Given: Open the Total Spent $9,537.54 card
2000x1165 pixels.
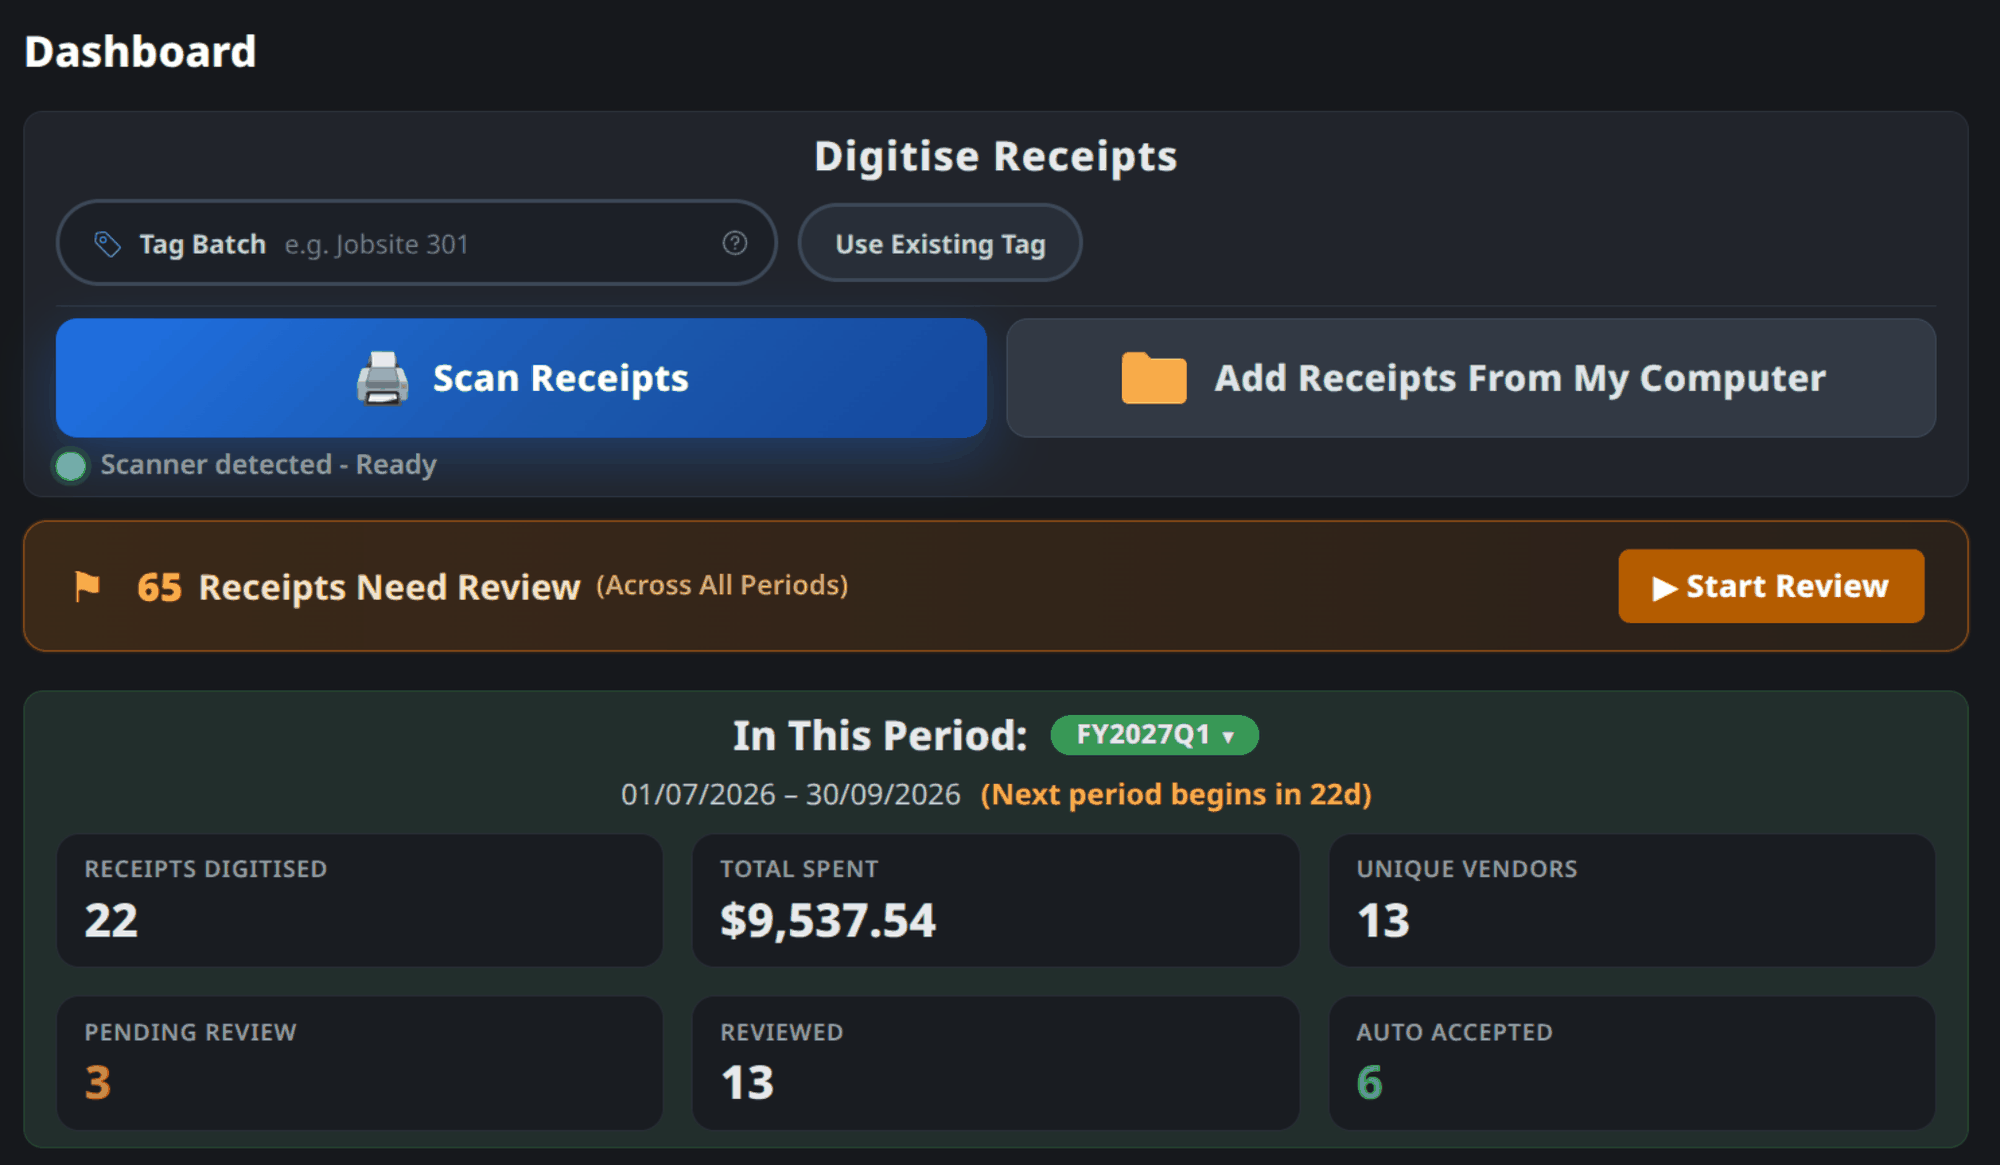Looking at the screenshot, I should click(996, 900).
